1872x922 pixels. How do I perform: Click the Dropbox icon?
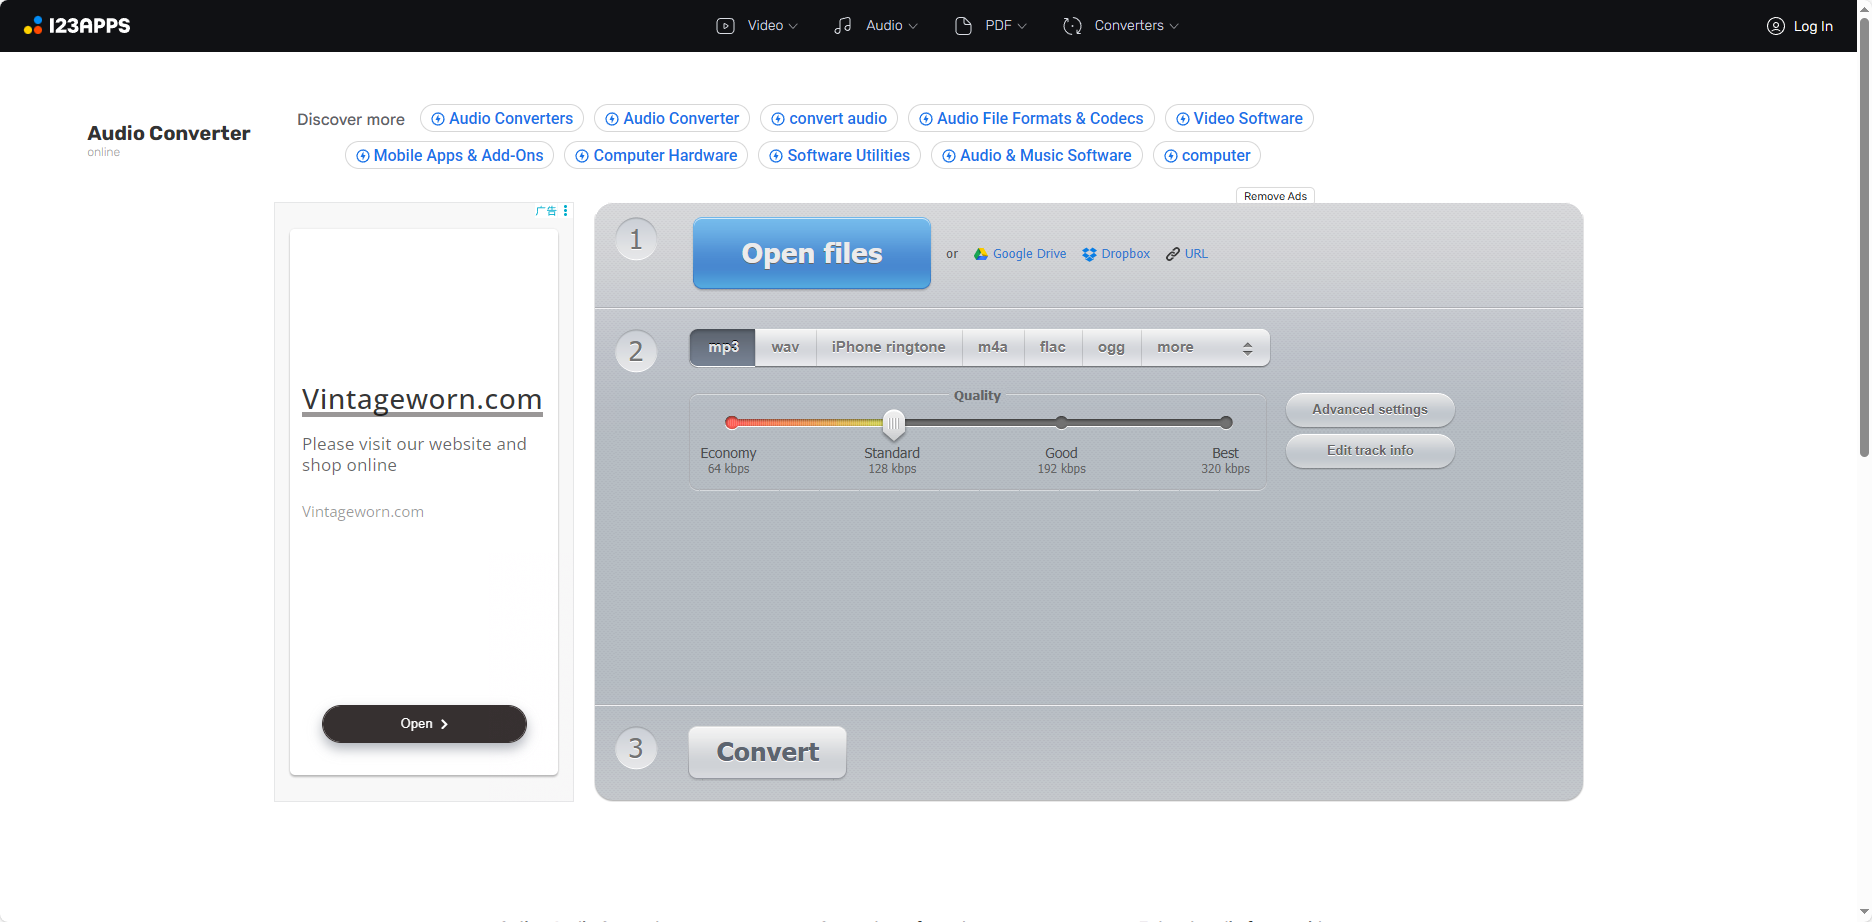click(x=1089, y=254)
